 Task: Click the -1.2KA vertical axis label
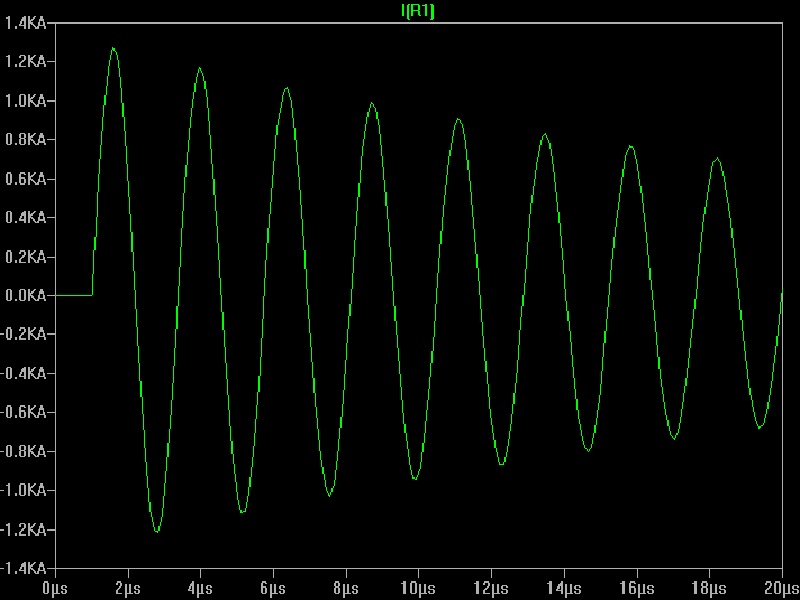pyautogui.click(x=24, y=529)
